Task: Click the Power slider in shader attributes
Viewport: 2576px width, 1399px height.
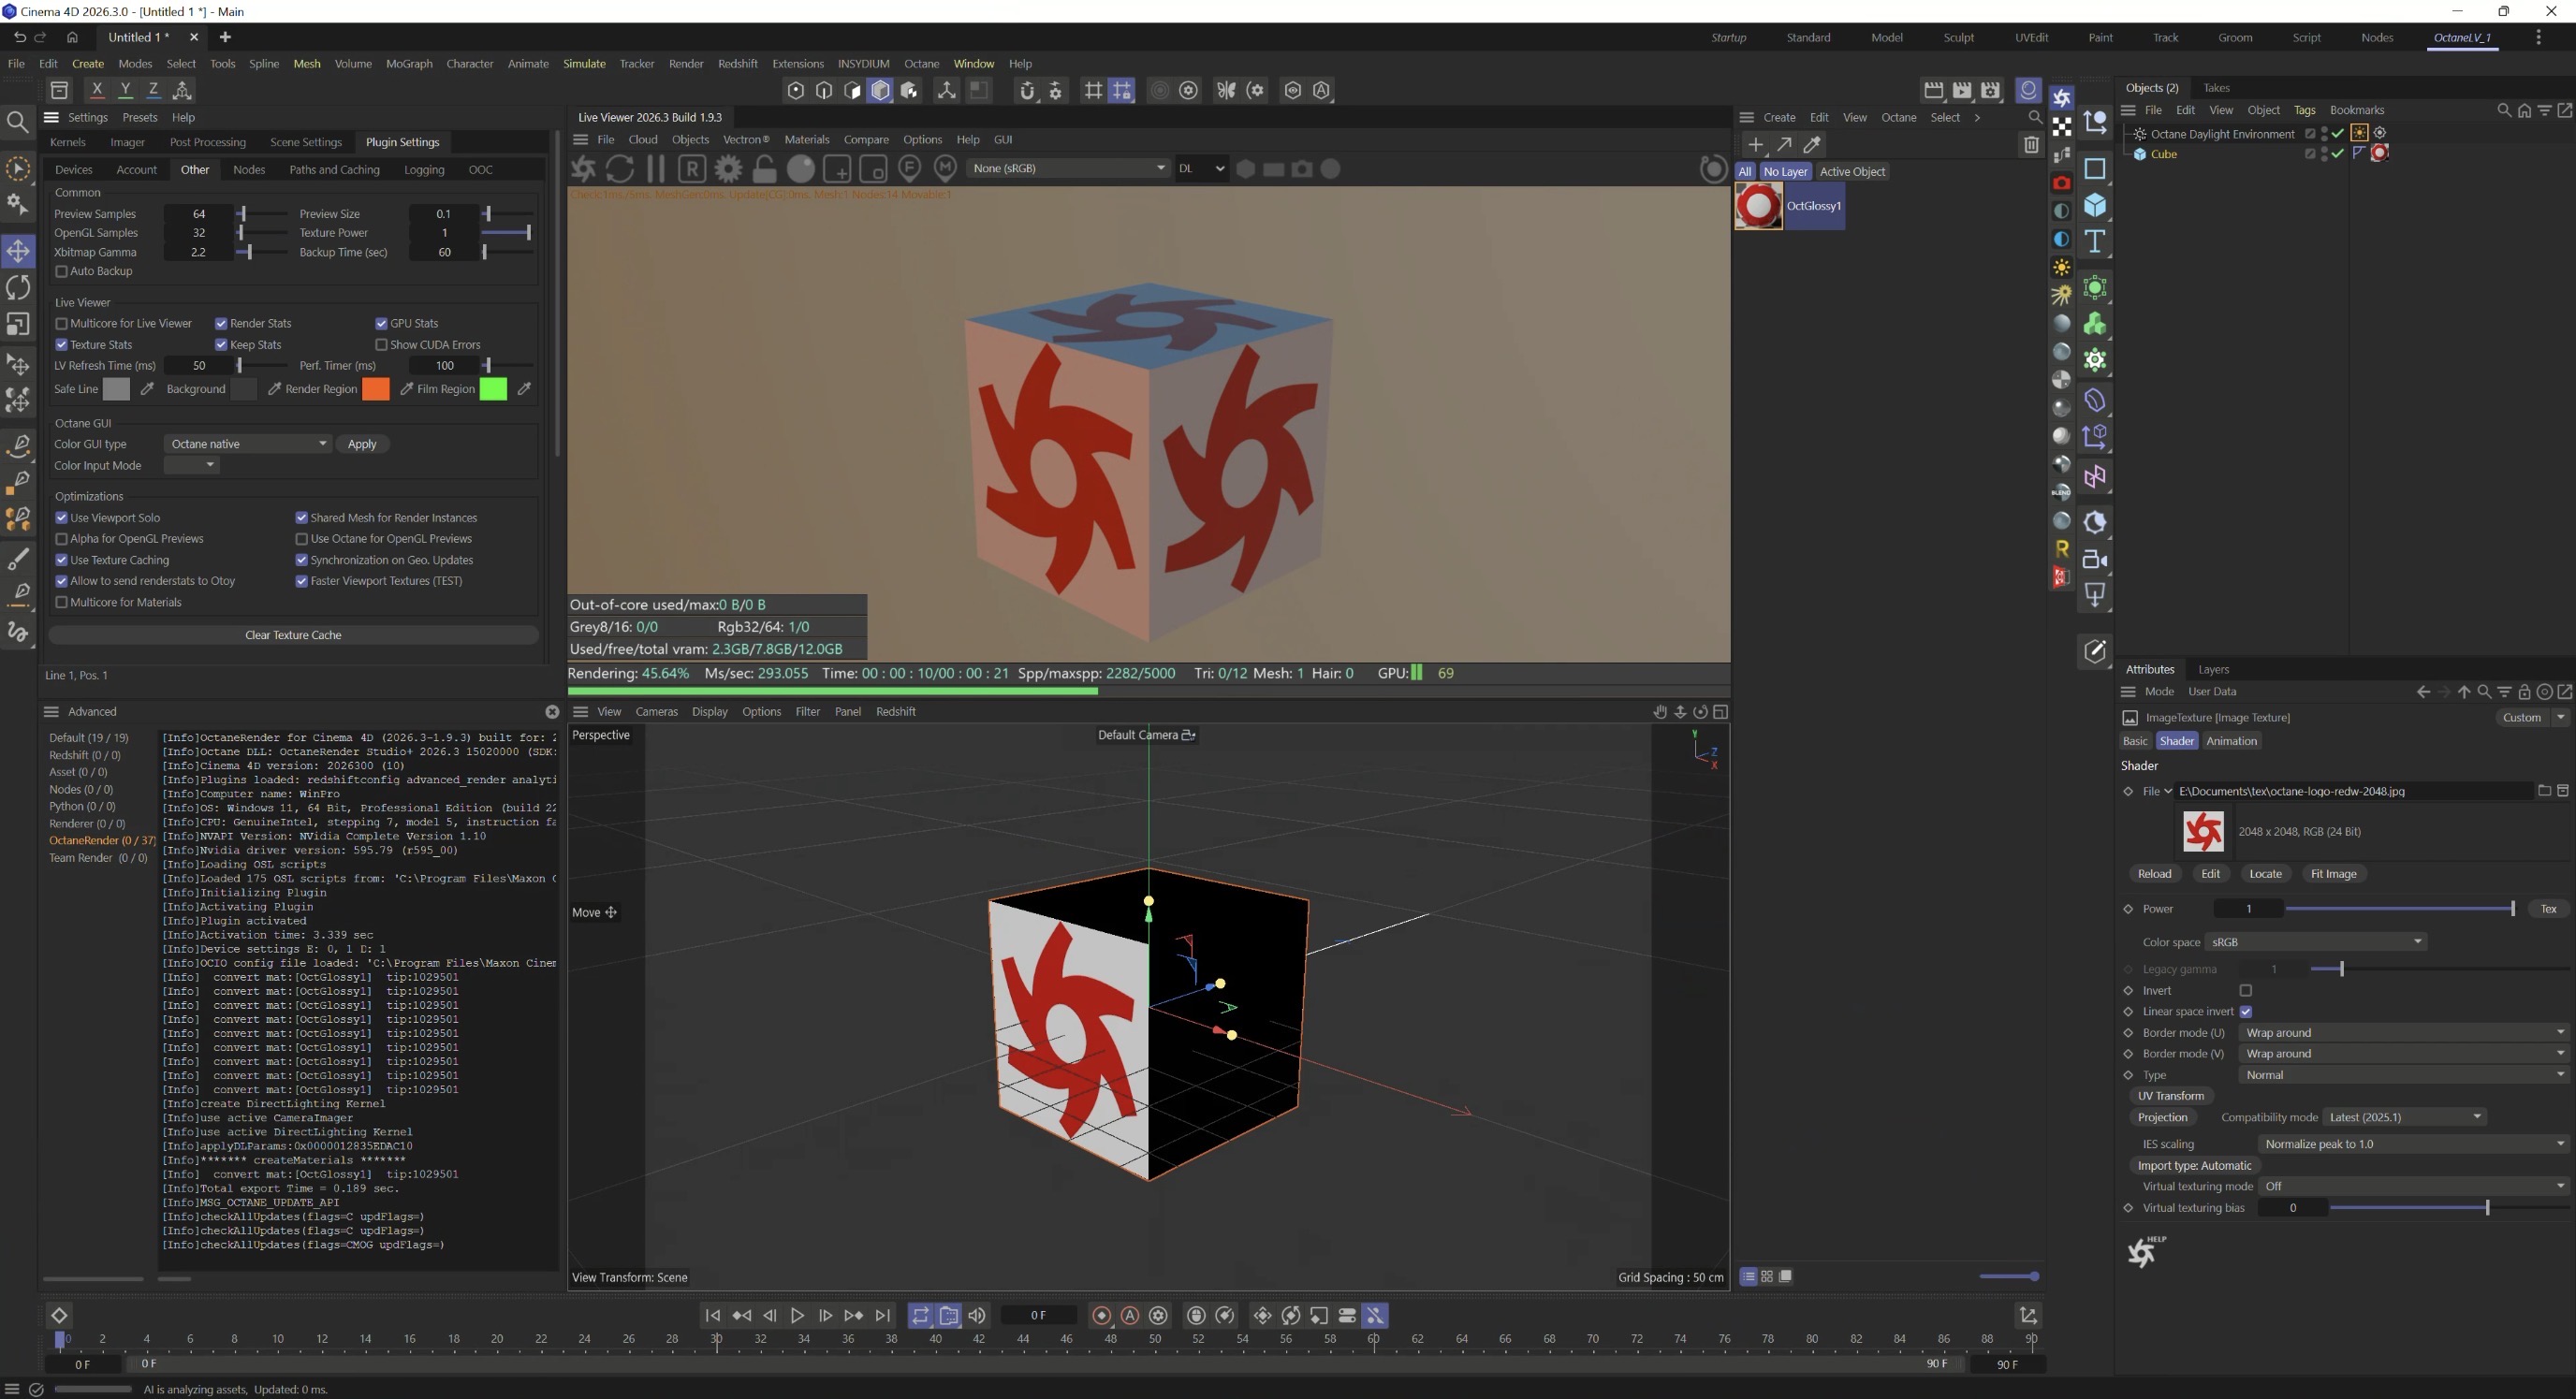Action: click(2399, 909)
